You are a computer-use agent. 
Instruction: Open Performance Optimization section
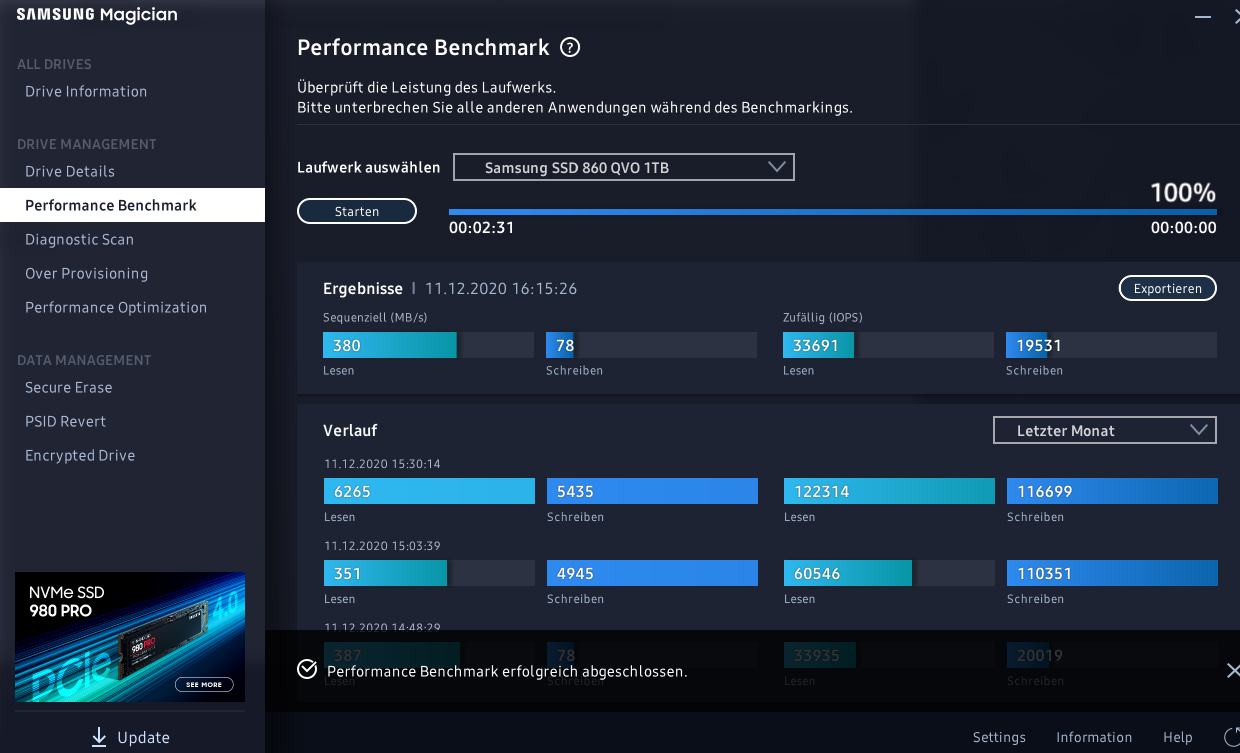tap(116, 307)
